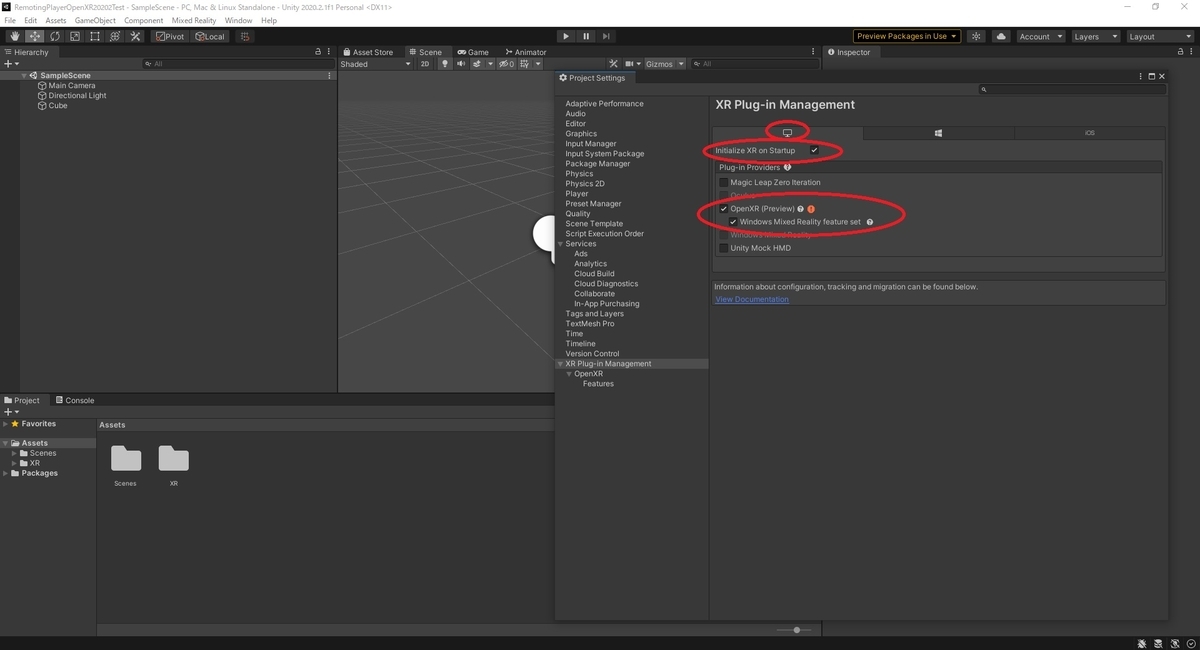The width and height of the screenshot is (1200, 650).
Task: Select the iOS platform tab
Action: 1090,133
